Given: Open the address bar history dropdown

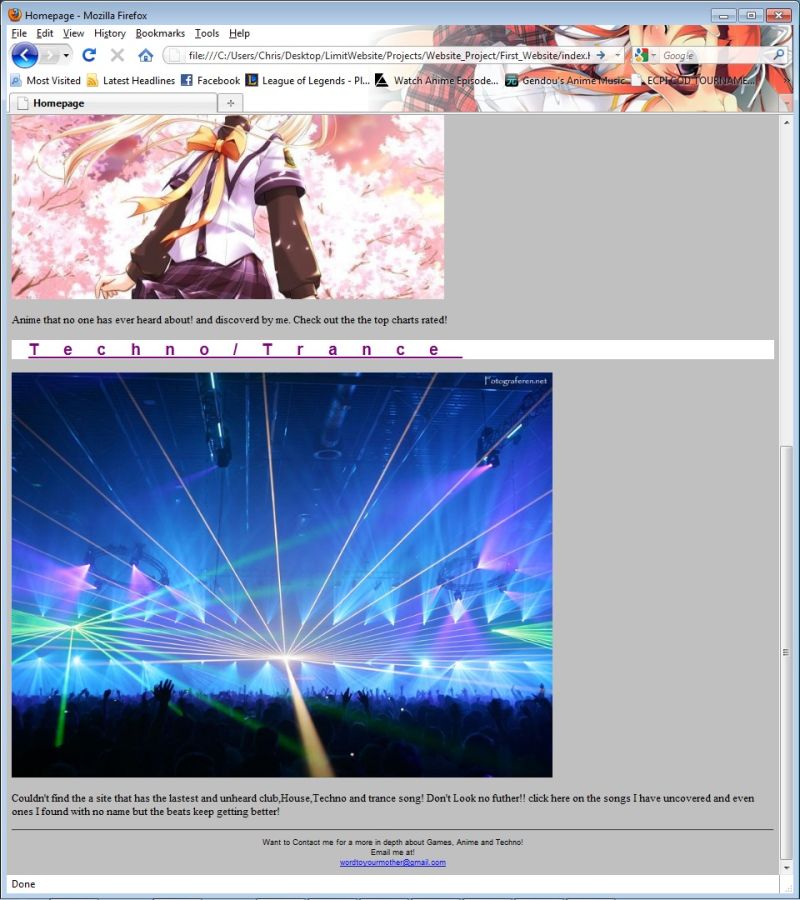Looking at the screenshot, I should coord(617,55).
